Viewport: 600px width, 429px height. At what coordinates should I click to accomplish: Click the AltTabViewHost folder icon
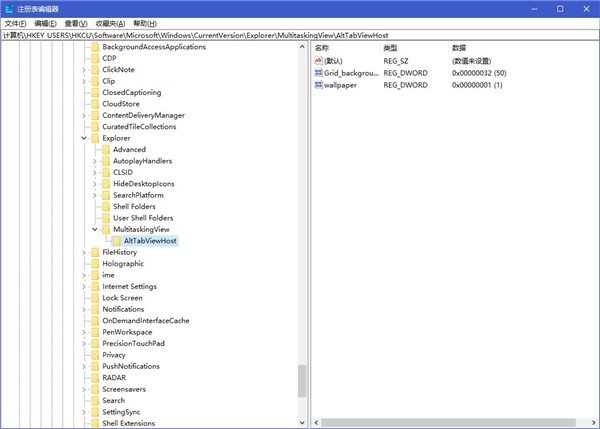pos(117,241)
